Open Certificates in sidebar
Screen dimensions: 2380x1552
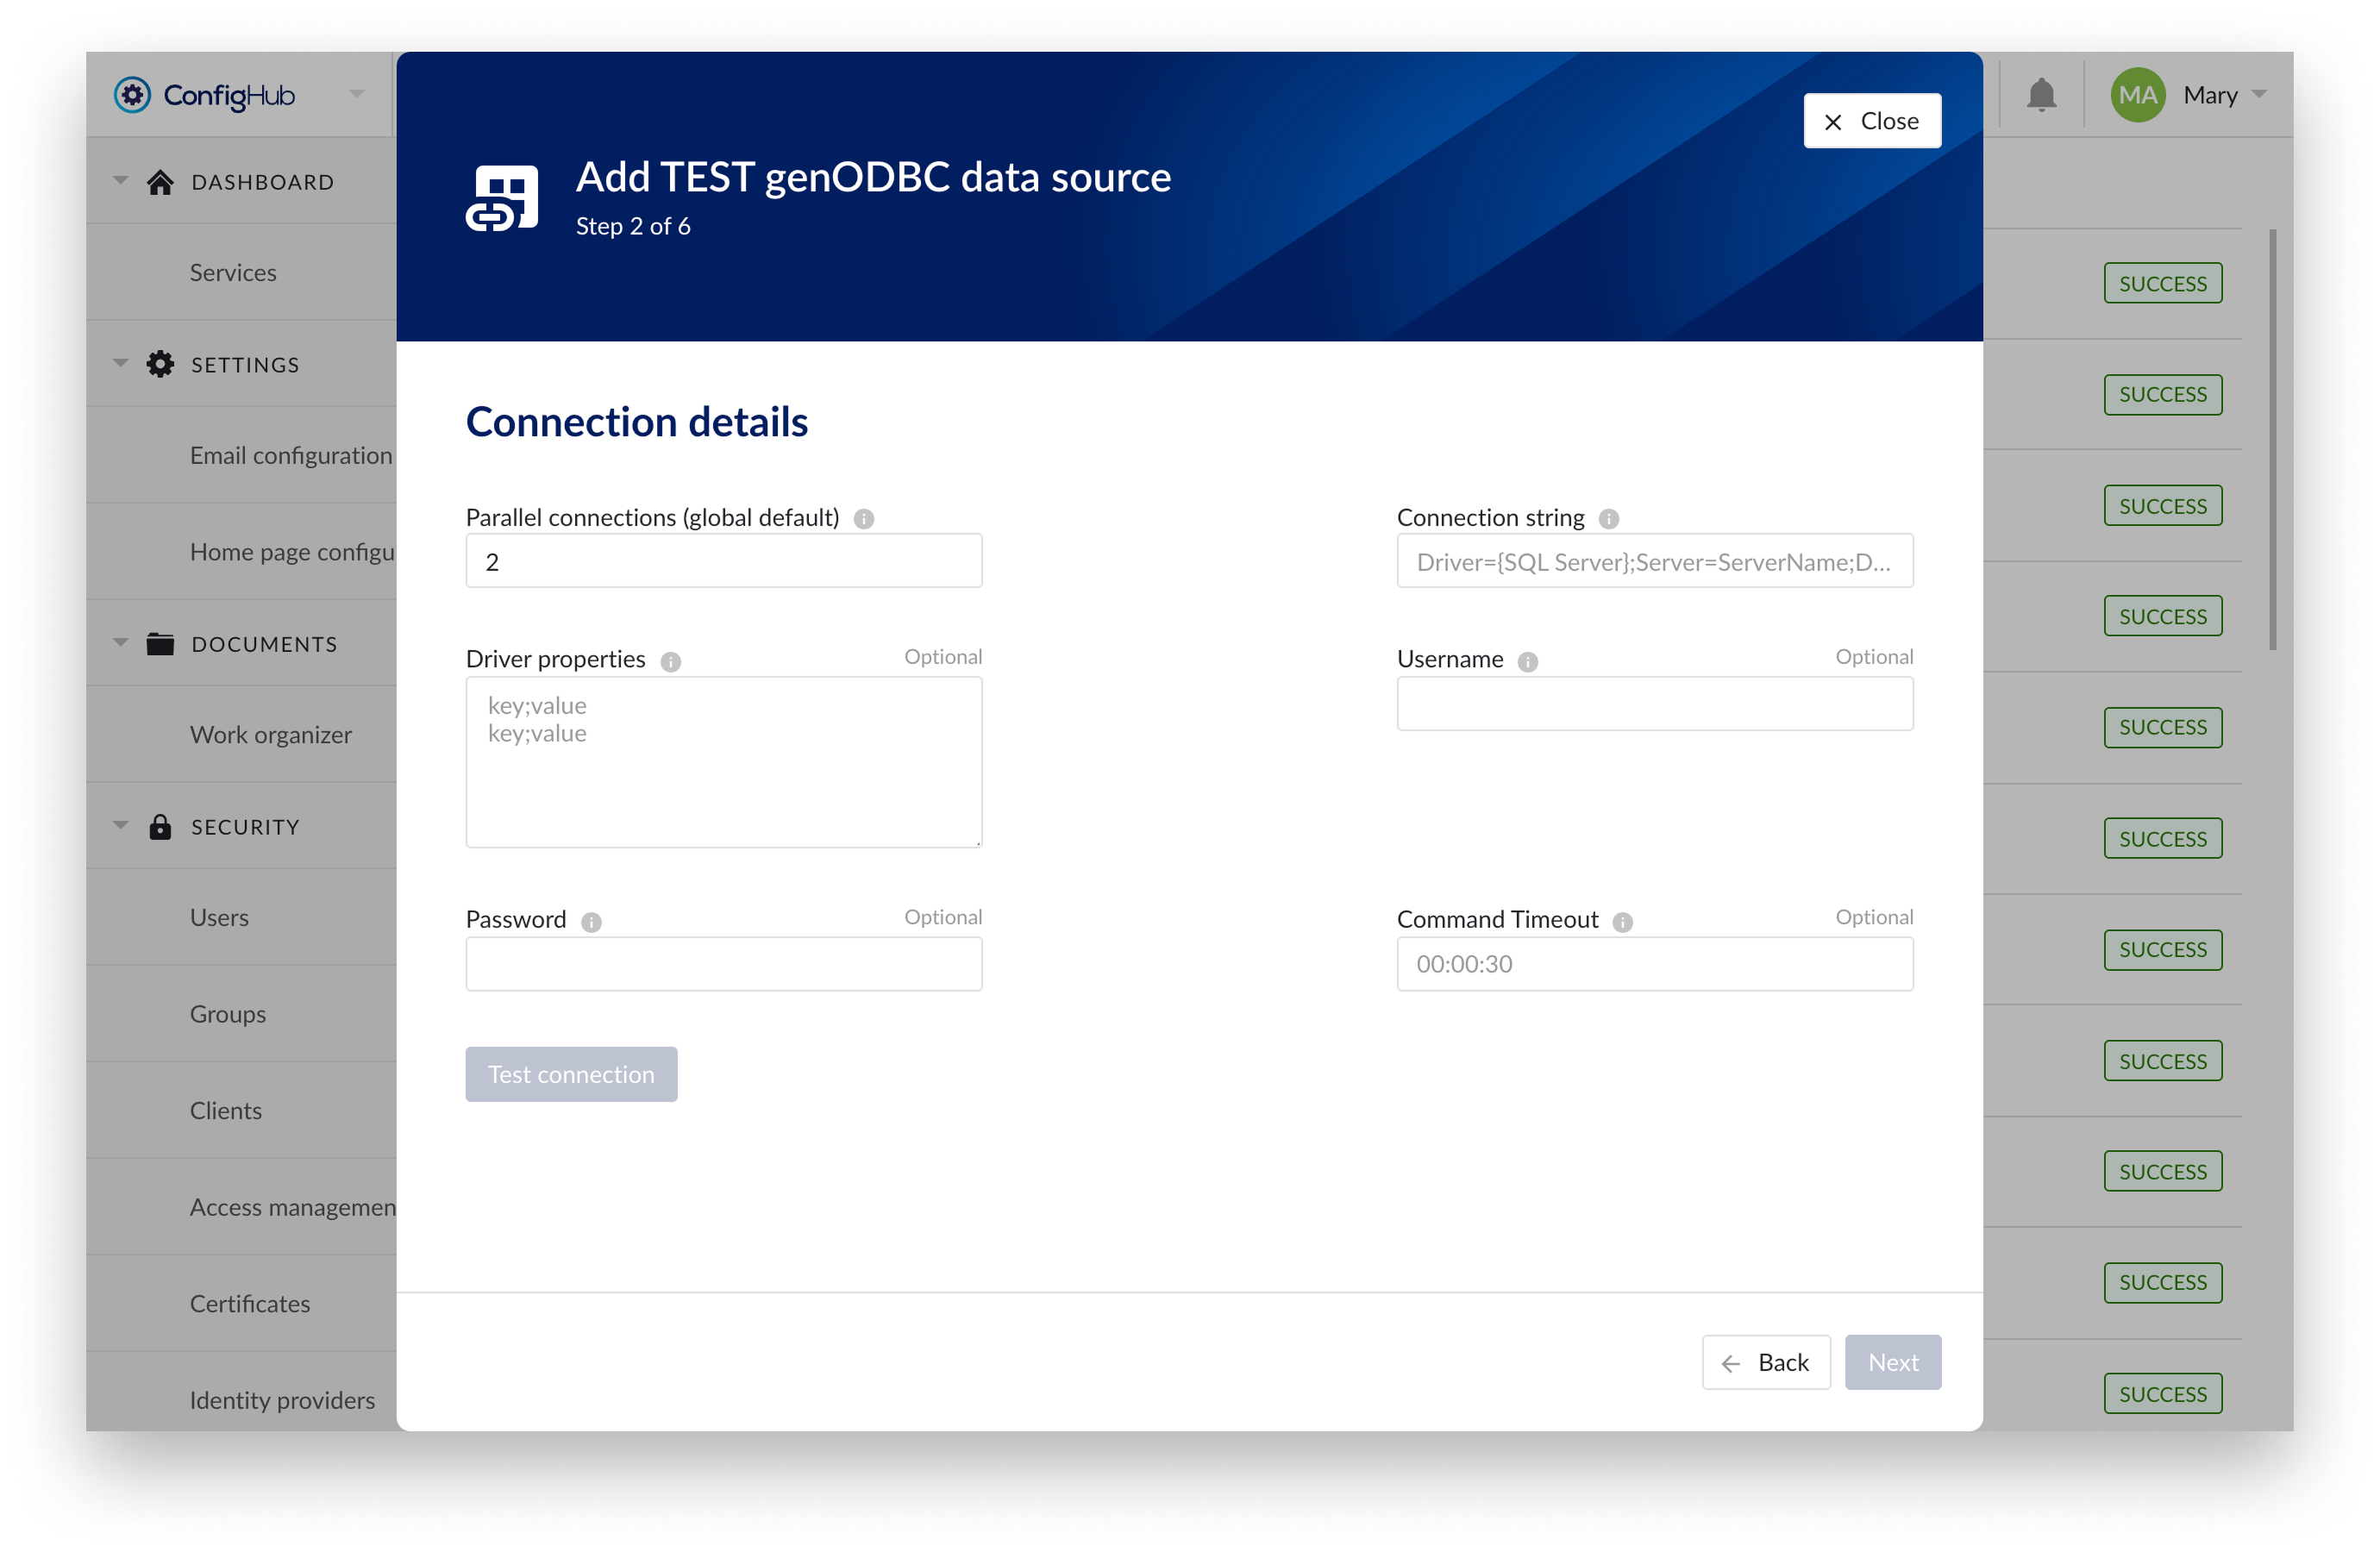tap(250, 1304)
